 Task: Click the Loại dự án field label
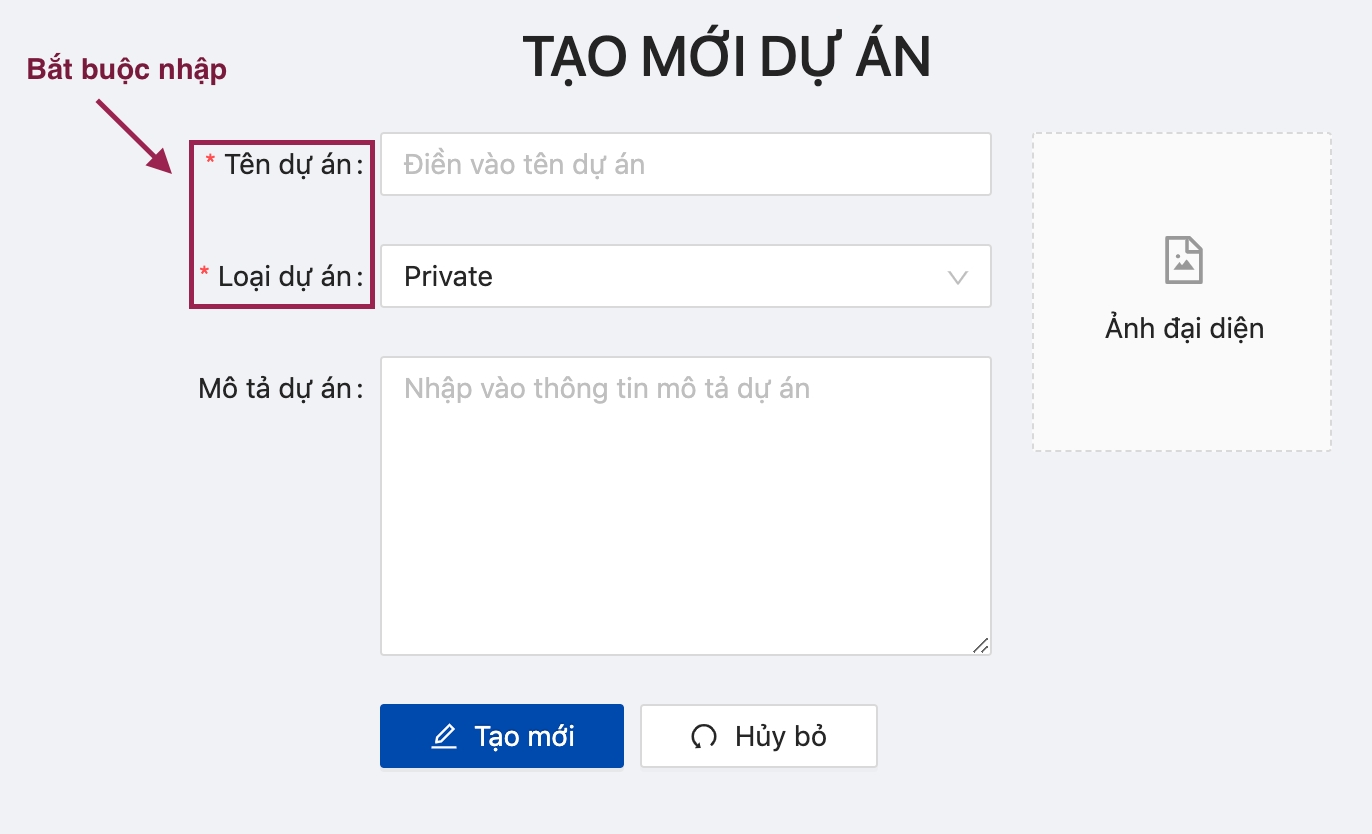[289, 276]
